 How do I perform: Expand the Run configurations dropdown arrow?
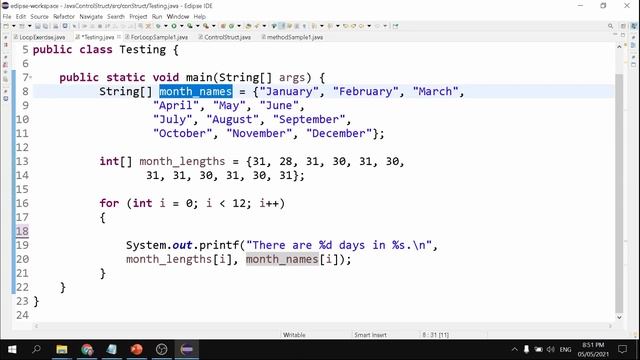click(x=182, y=26)
